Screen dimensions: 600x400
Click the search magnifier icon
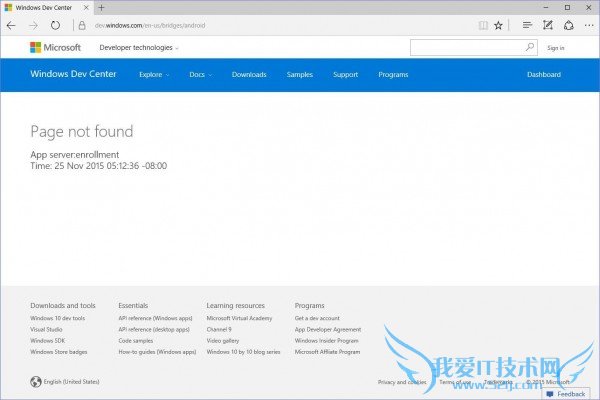(x=530, y=47)
